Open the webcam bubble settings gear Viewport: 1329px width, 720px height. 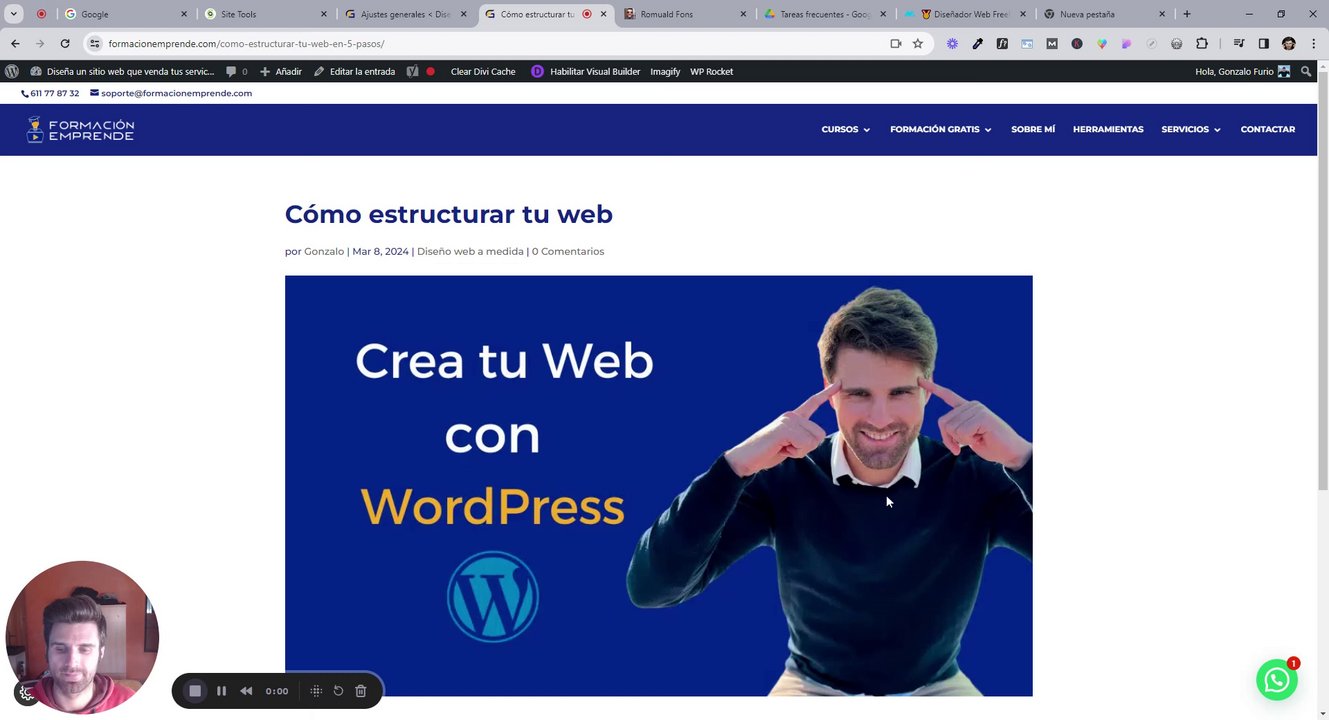[26, 692]
